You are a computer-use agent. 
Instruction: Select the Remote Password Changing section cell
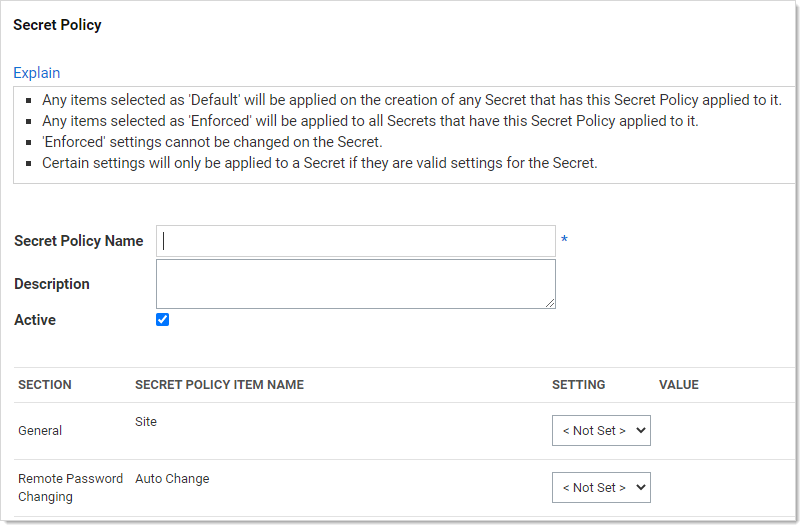click(x=70, y=488)
